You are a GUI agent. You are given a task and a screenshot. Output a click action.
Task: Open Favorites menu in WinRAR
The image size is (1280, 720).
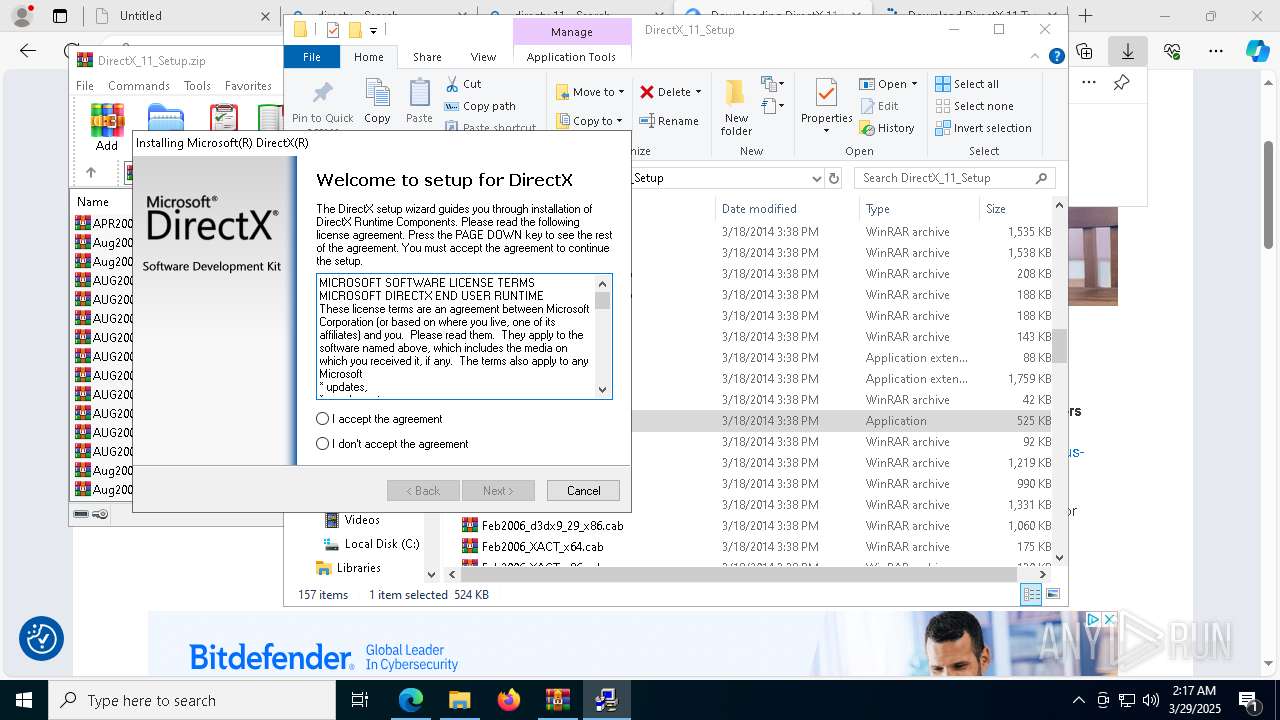pos(248,86)
